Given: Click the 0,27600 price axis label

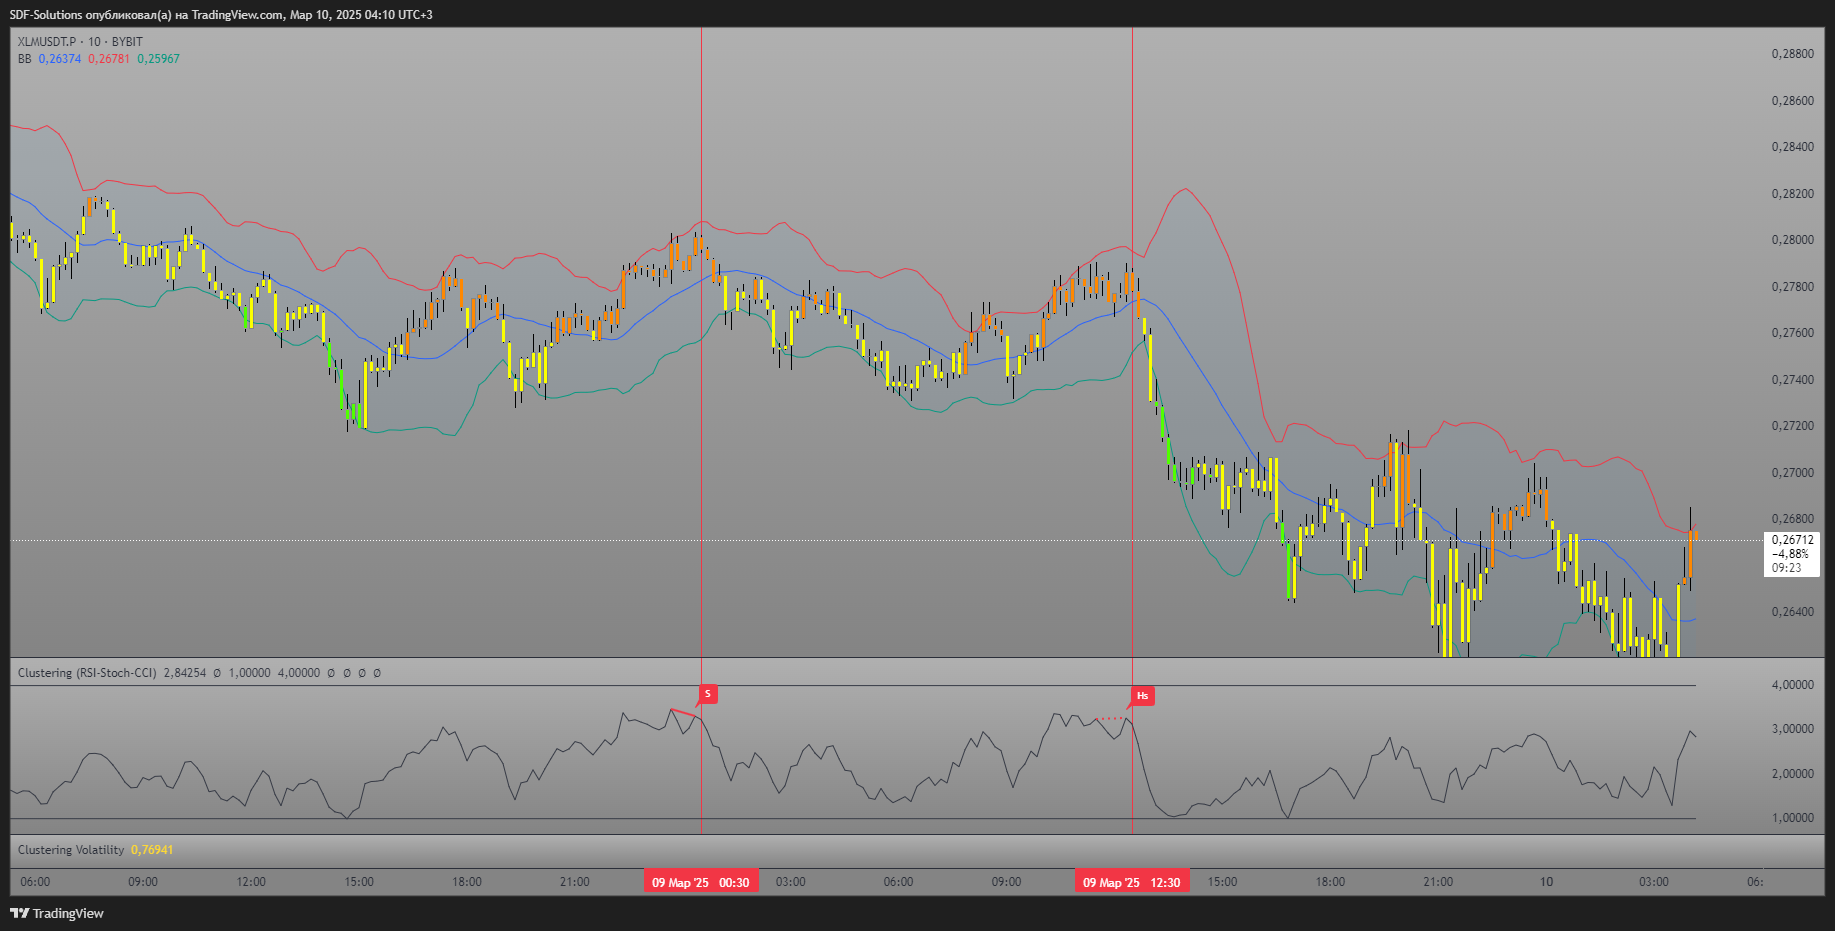Looking at the screenshot, I should coord(1792,333).
